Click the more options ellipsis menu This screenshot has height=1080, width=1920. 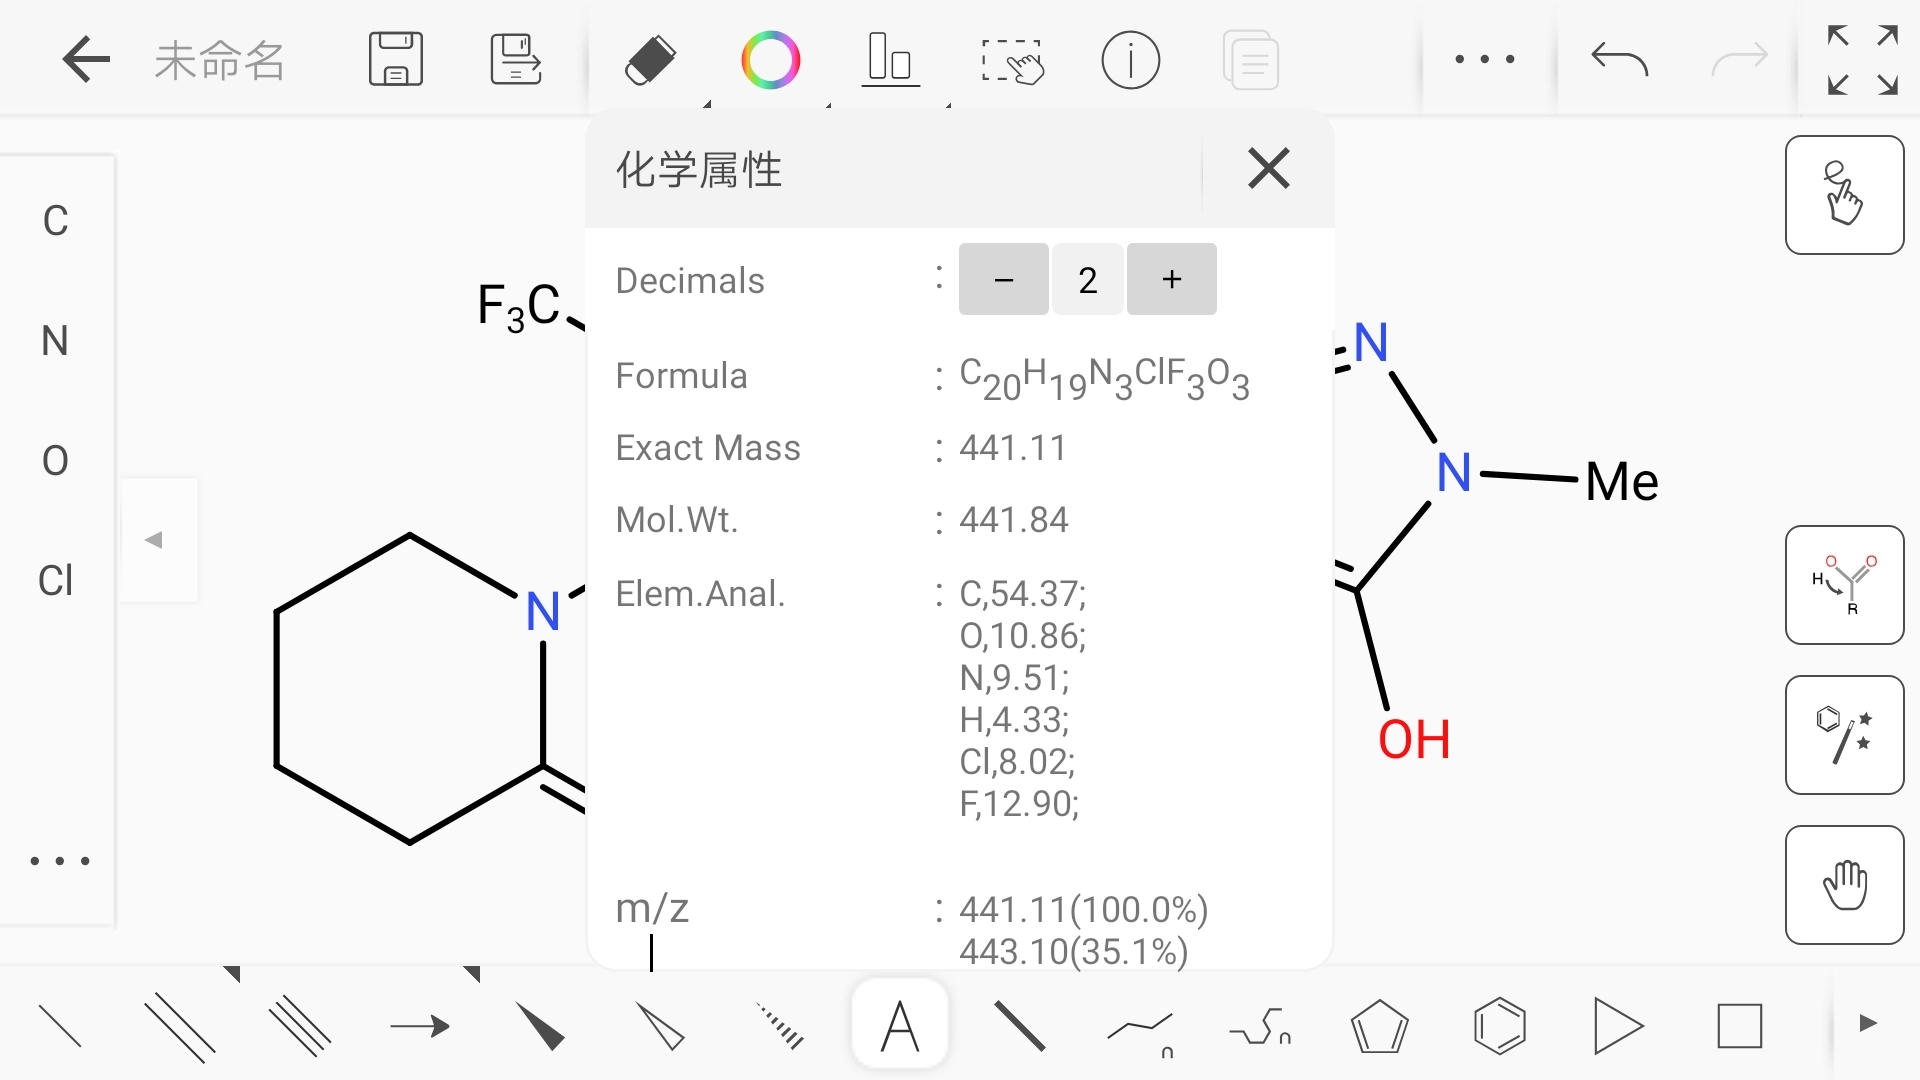[x=1480, y=59]
